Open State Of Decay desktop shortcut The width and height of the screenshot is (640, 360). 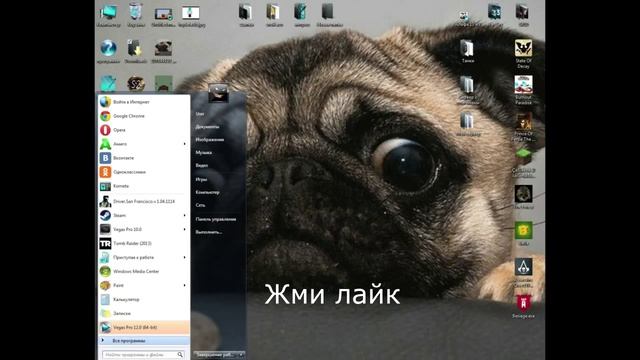[523, 53]
